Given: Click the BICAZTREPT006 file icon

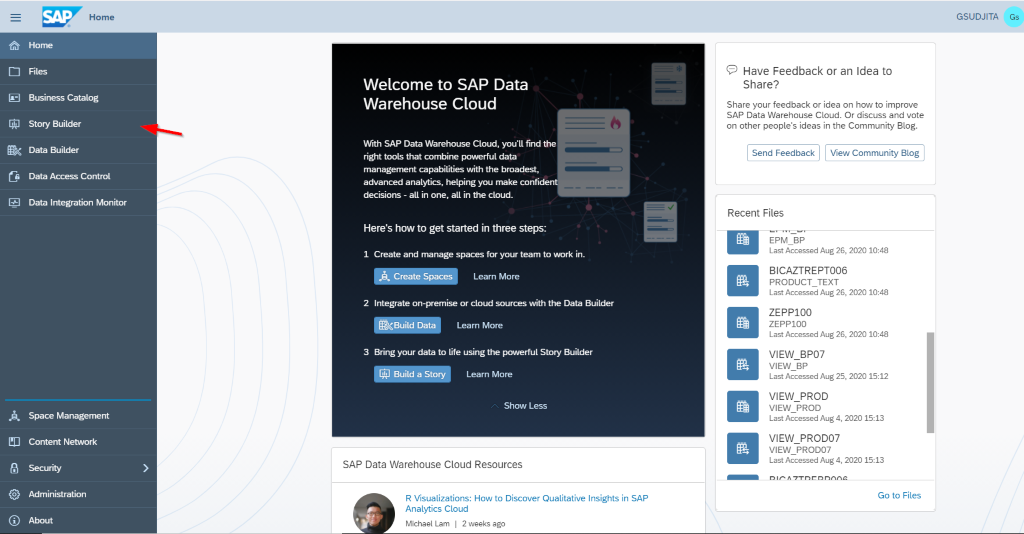Looking at the screenshot, I should coord(743,281).
